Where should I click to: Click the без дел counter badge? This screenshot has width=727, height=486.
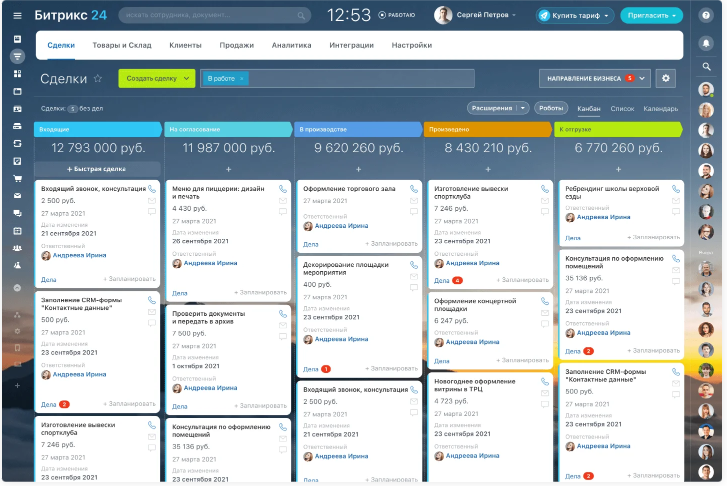(x=72, y=109)
